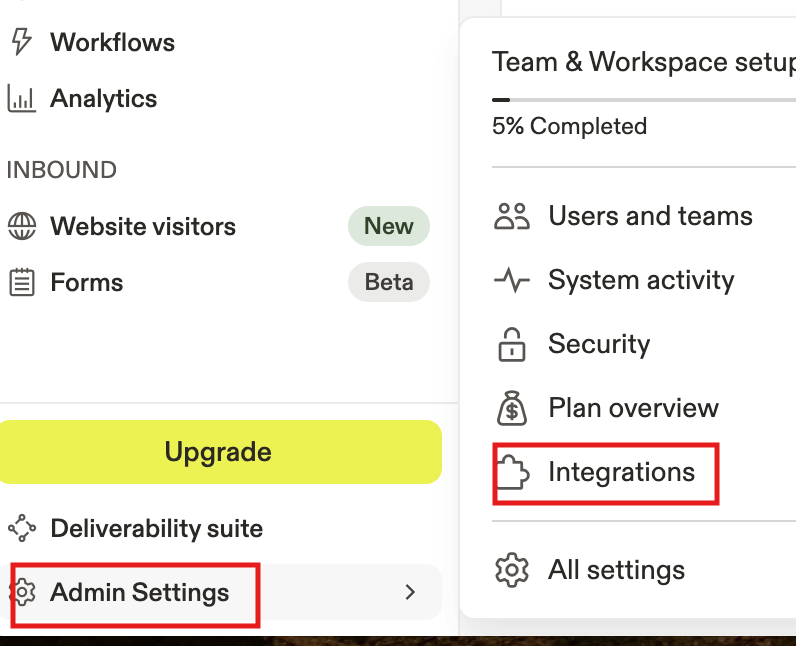This screenshot has width=796, height=646.
Task: Click the Deliverability suite icon
Action: point(21,528)
